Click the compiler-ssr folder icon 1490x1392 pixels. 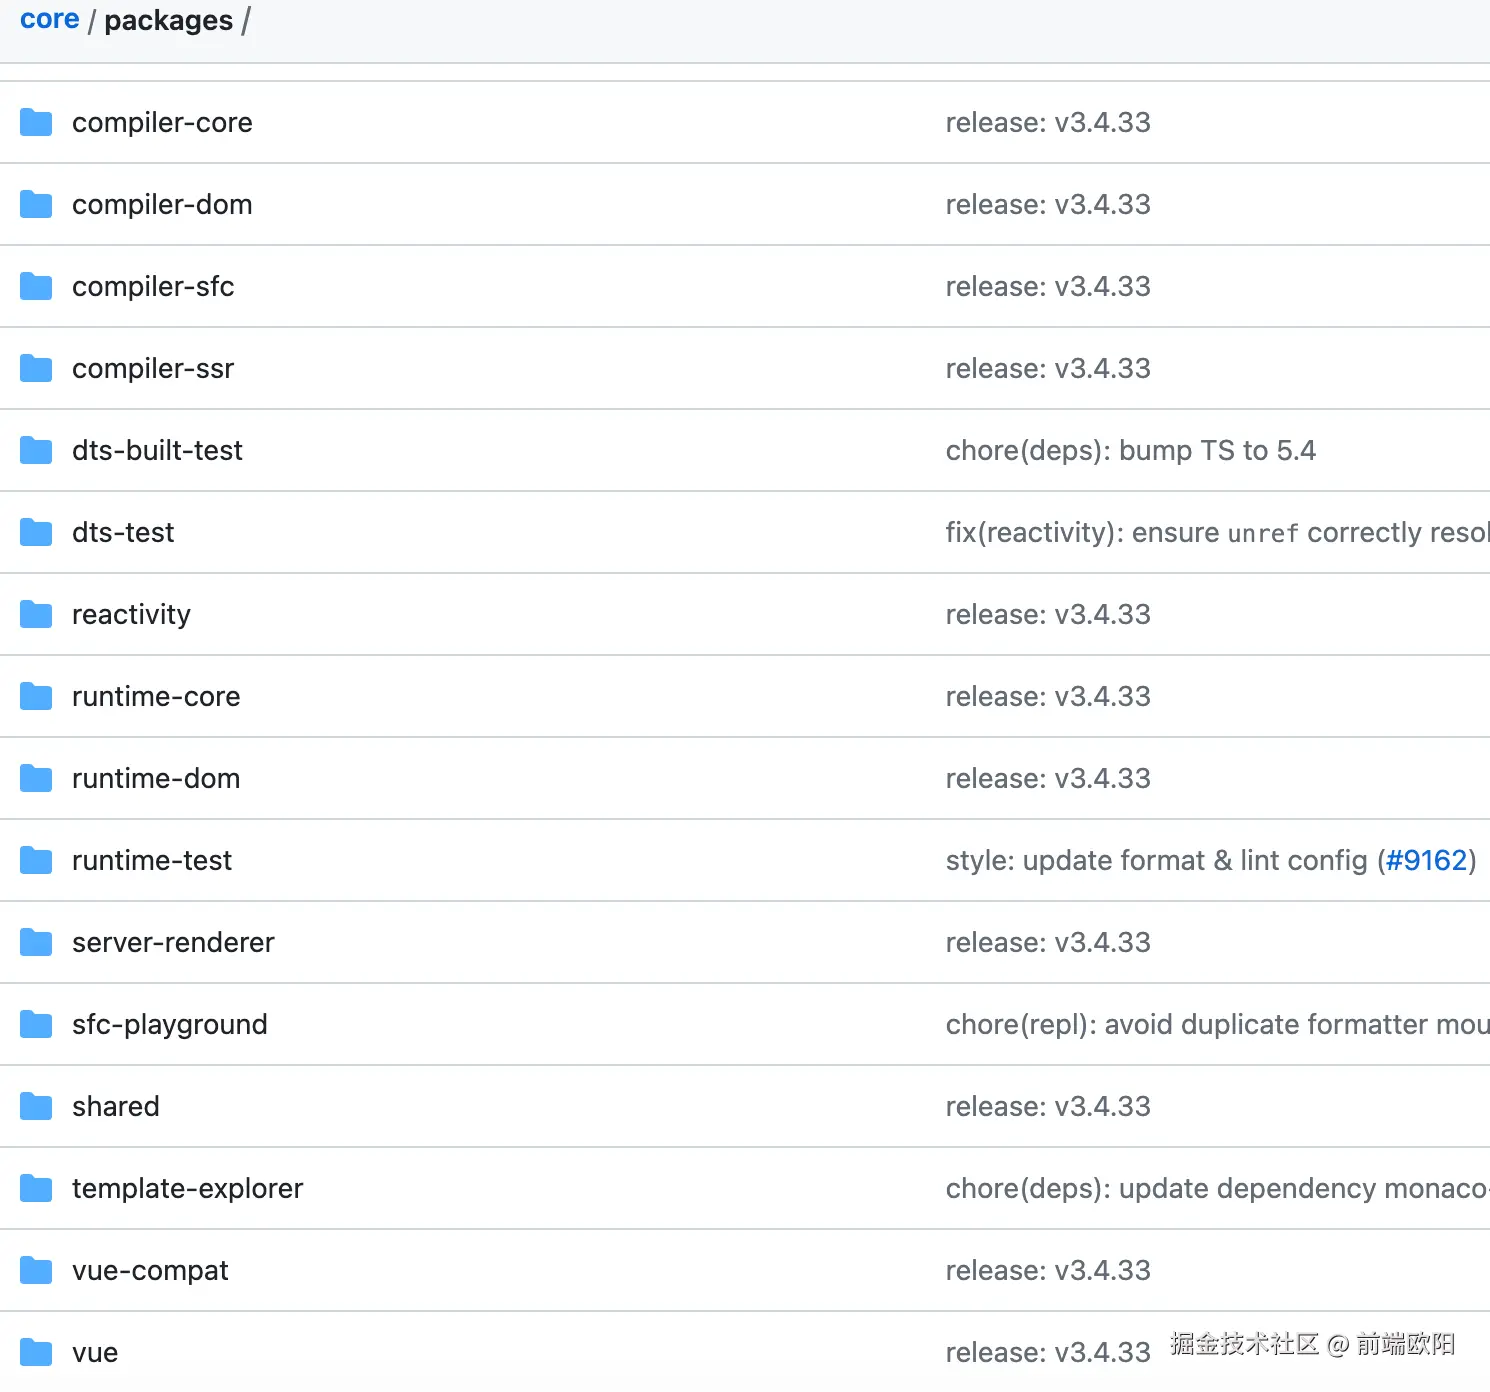point(36,369)
